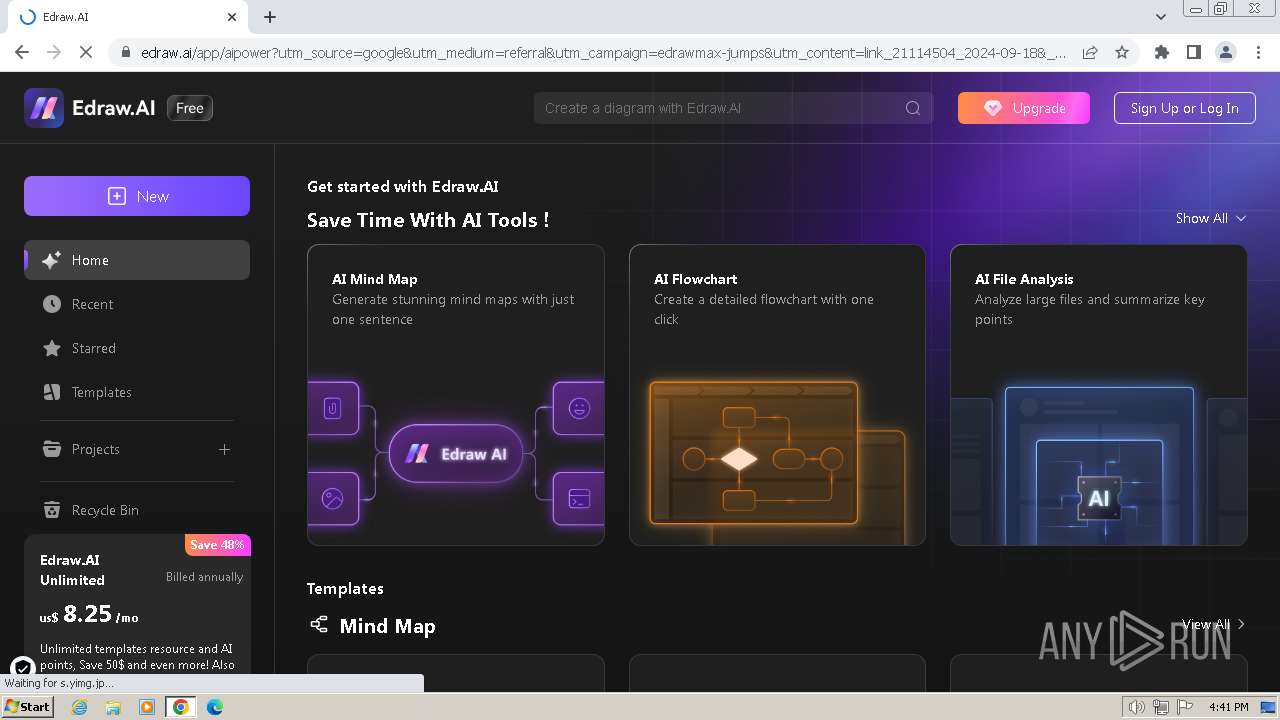1280x720 pixels.
Task: Reload page with browser stop/reload icon
Action: point(86,52)
